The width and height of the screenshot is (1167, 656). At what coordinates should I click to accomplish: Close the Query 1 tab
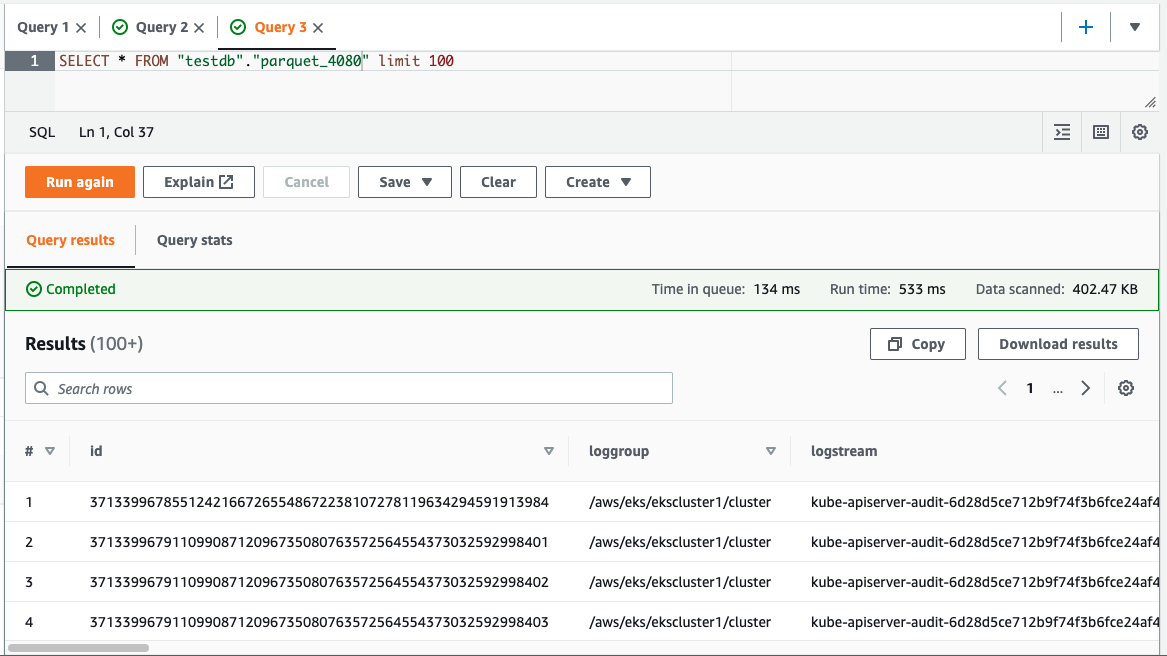pyautogui.click(x=81, y=28)
